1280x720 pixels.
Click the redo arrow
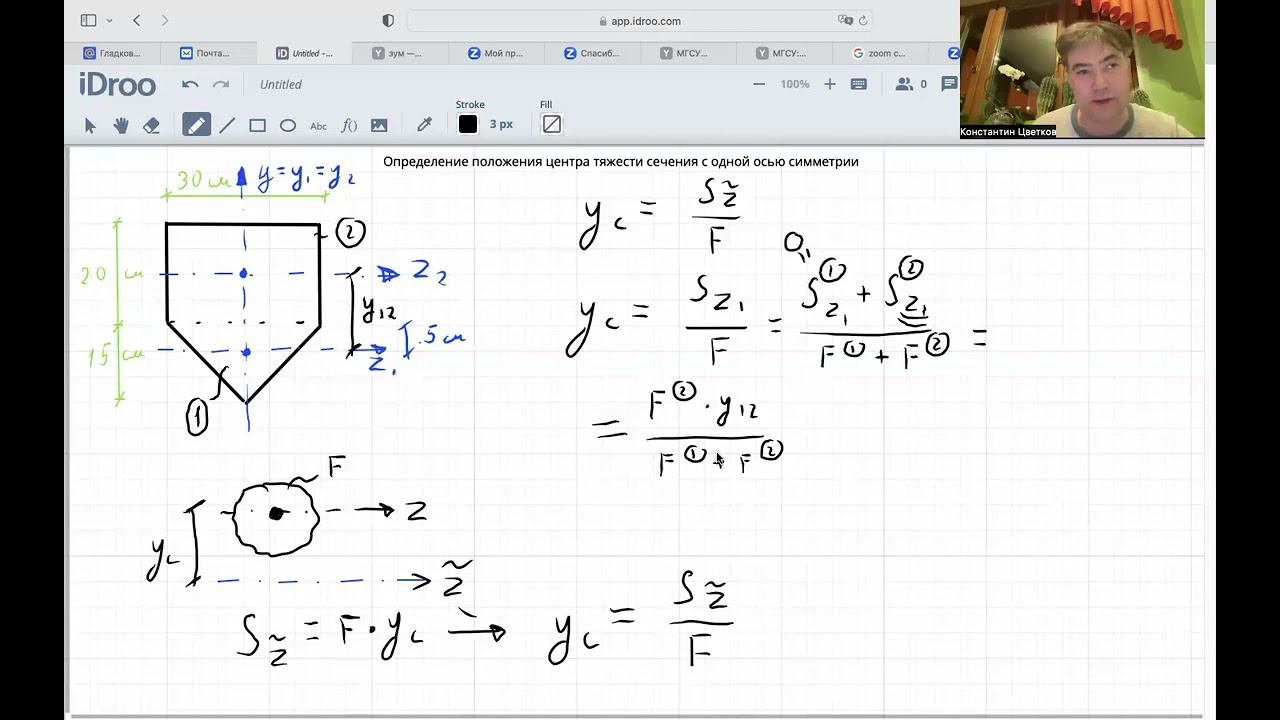point(221,85)
